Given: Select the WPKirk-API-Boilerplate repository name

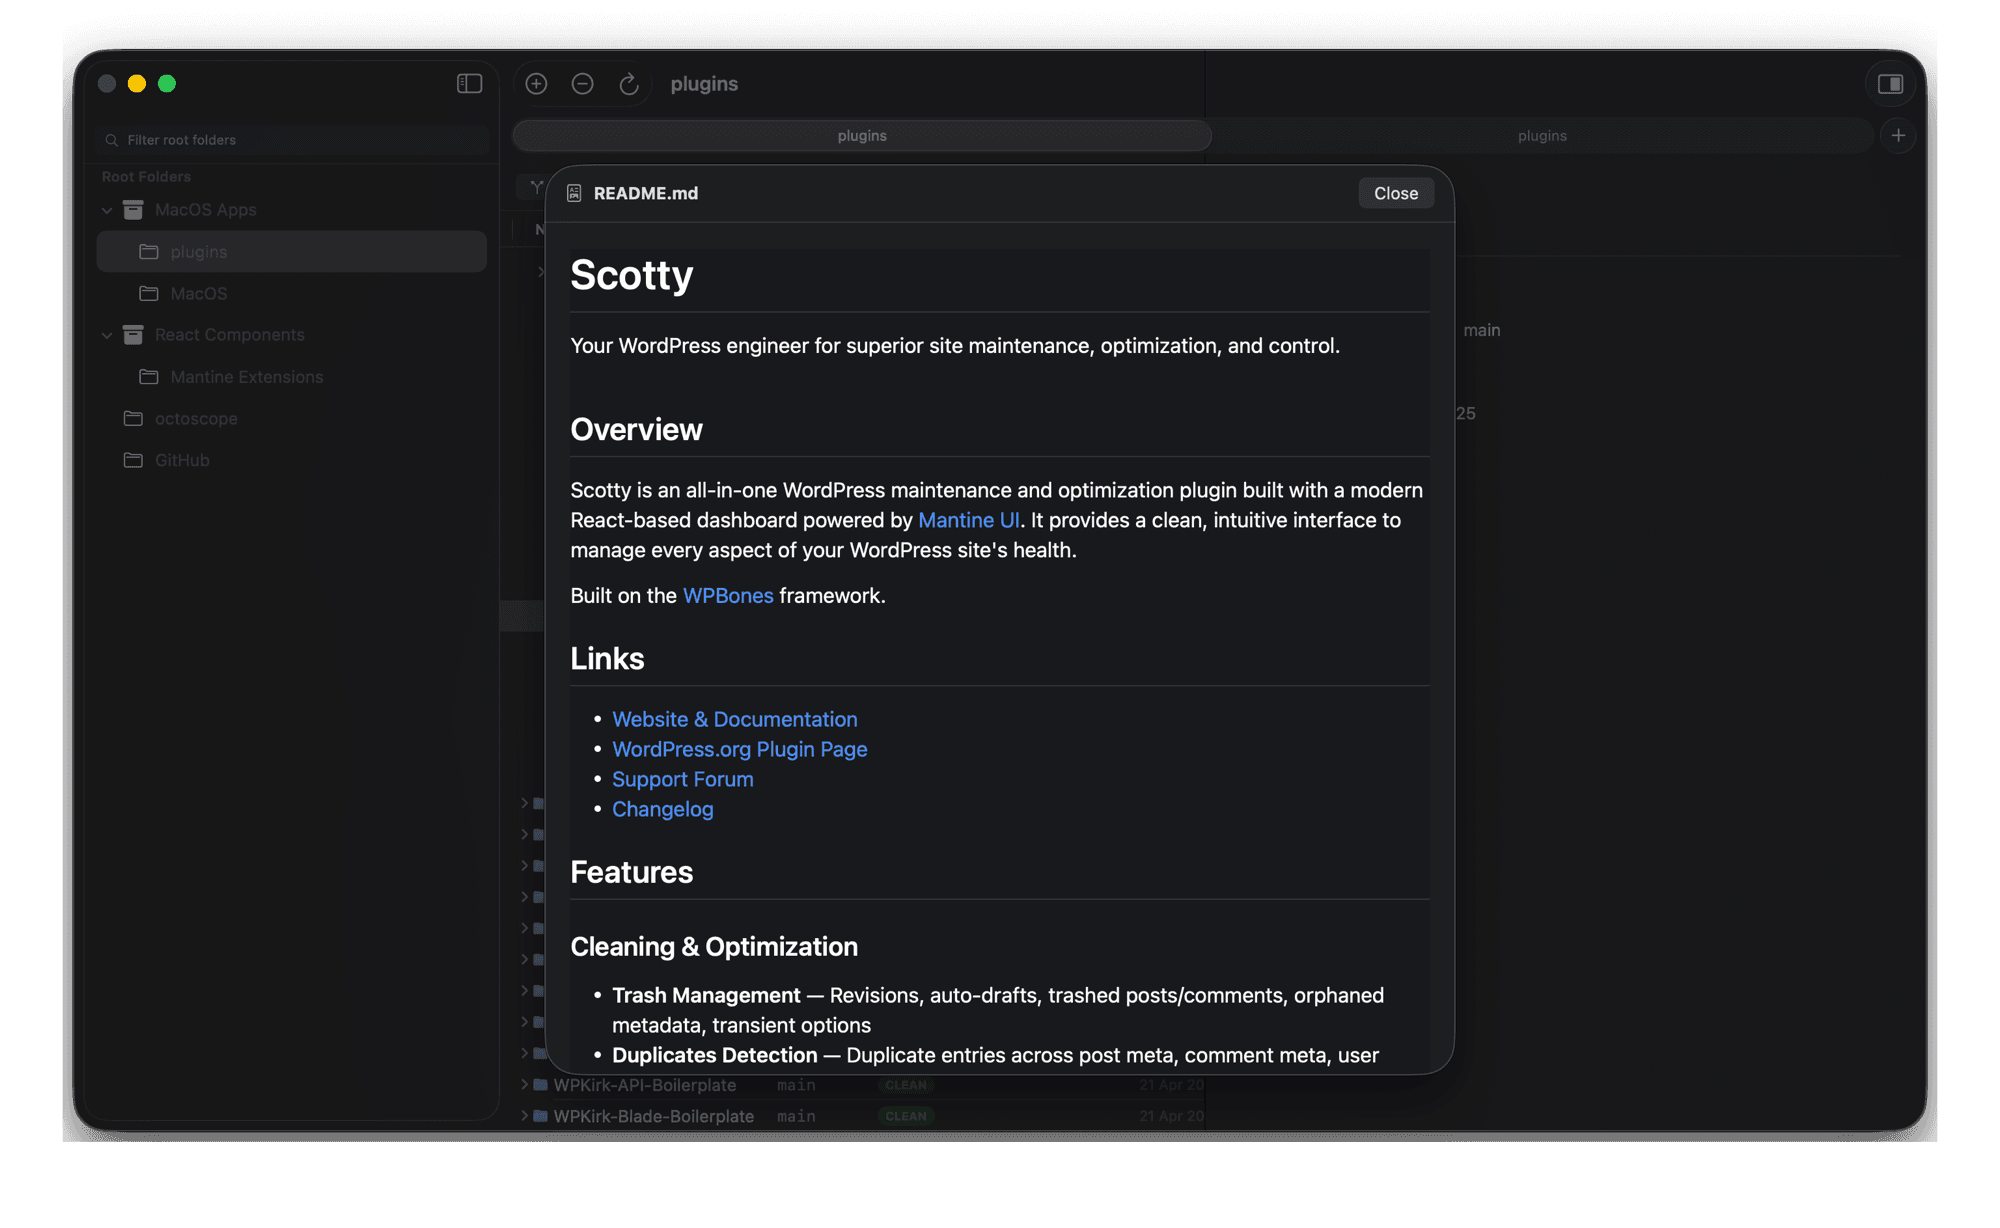Looking at the screenshot, I should tap(645, 1085).
